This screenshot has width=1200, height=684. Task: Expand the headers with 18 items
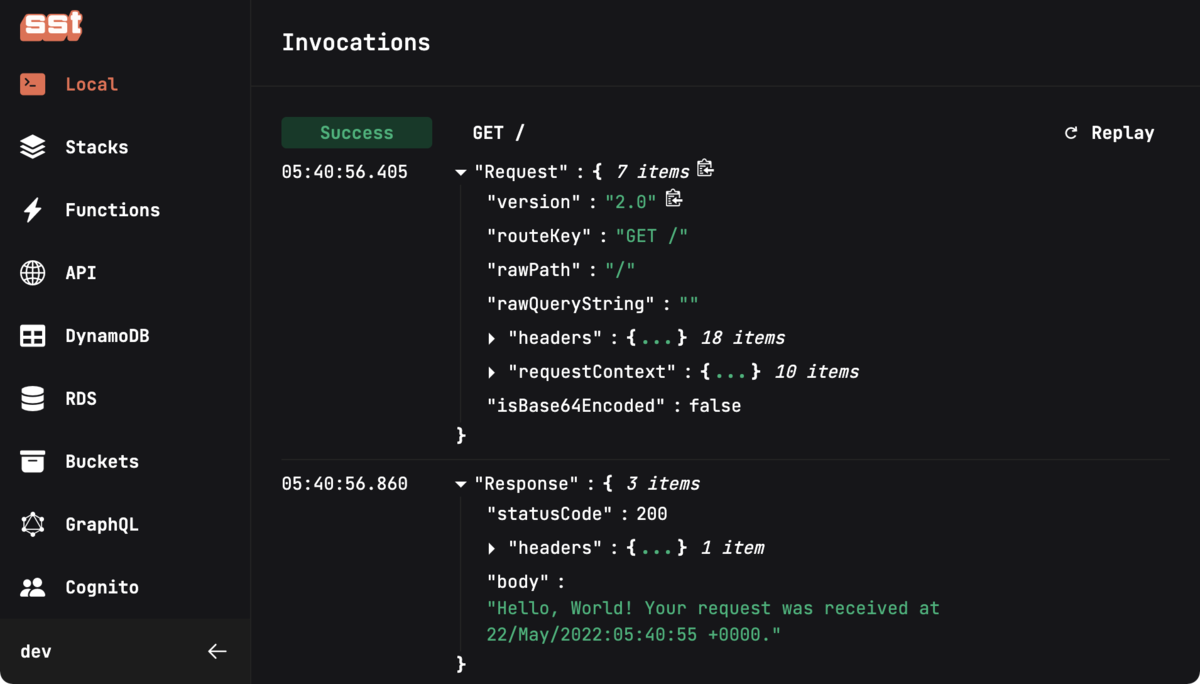click(491, 338)
